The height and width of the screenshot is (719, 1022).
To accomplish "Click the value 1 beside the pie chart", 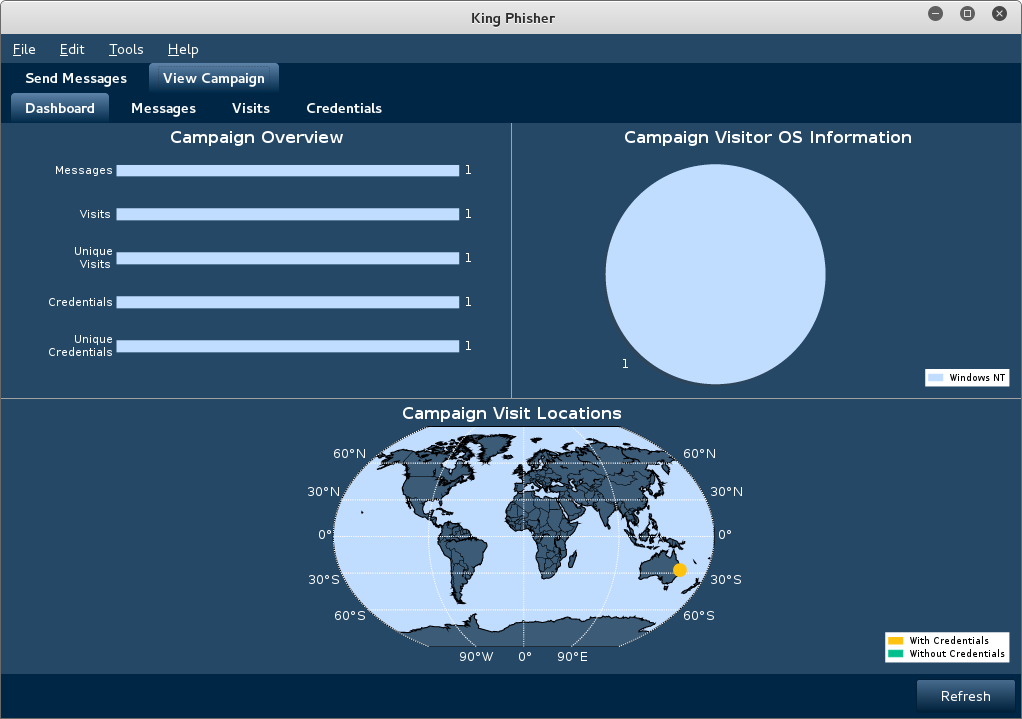I will coord(625,364).
